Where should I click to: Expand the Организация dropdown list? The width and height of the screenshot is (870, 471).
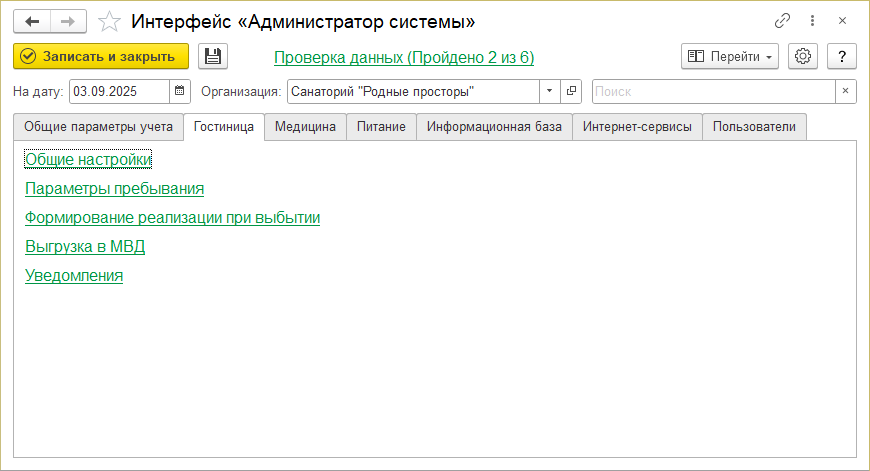(x=550, y=92)
